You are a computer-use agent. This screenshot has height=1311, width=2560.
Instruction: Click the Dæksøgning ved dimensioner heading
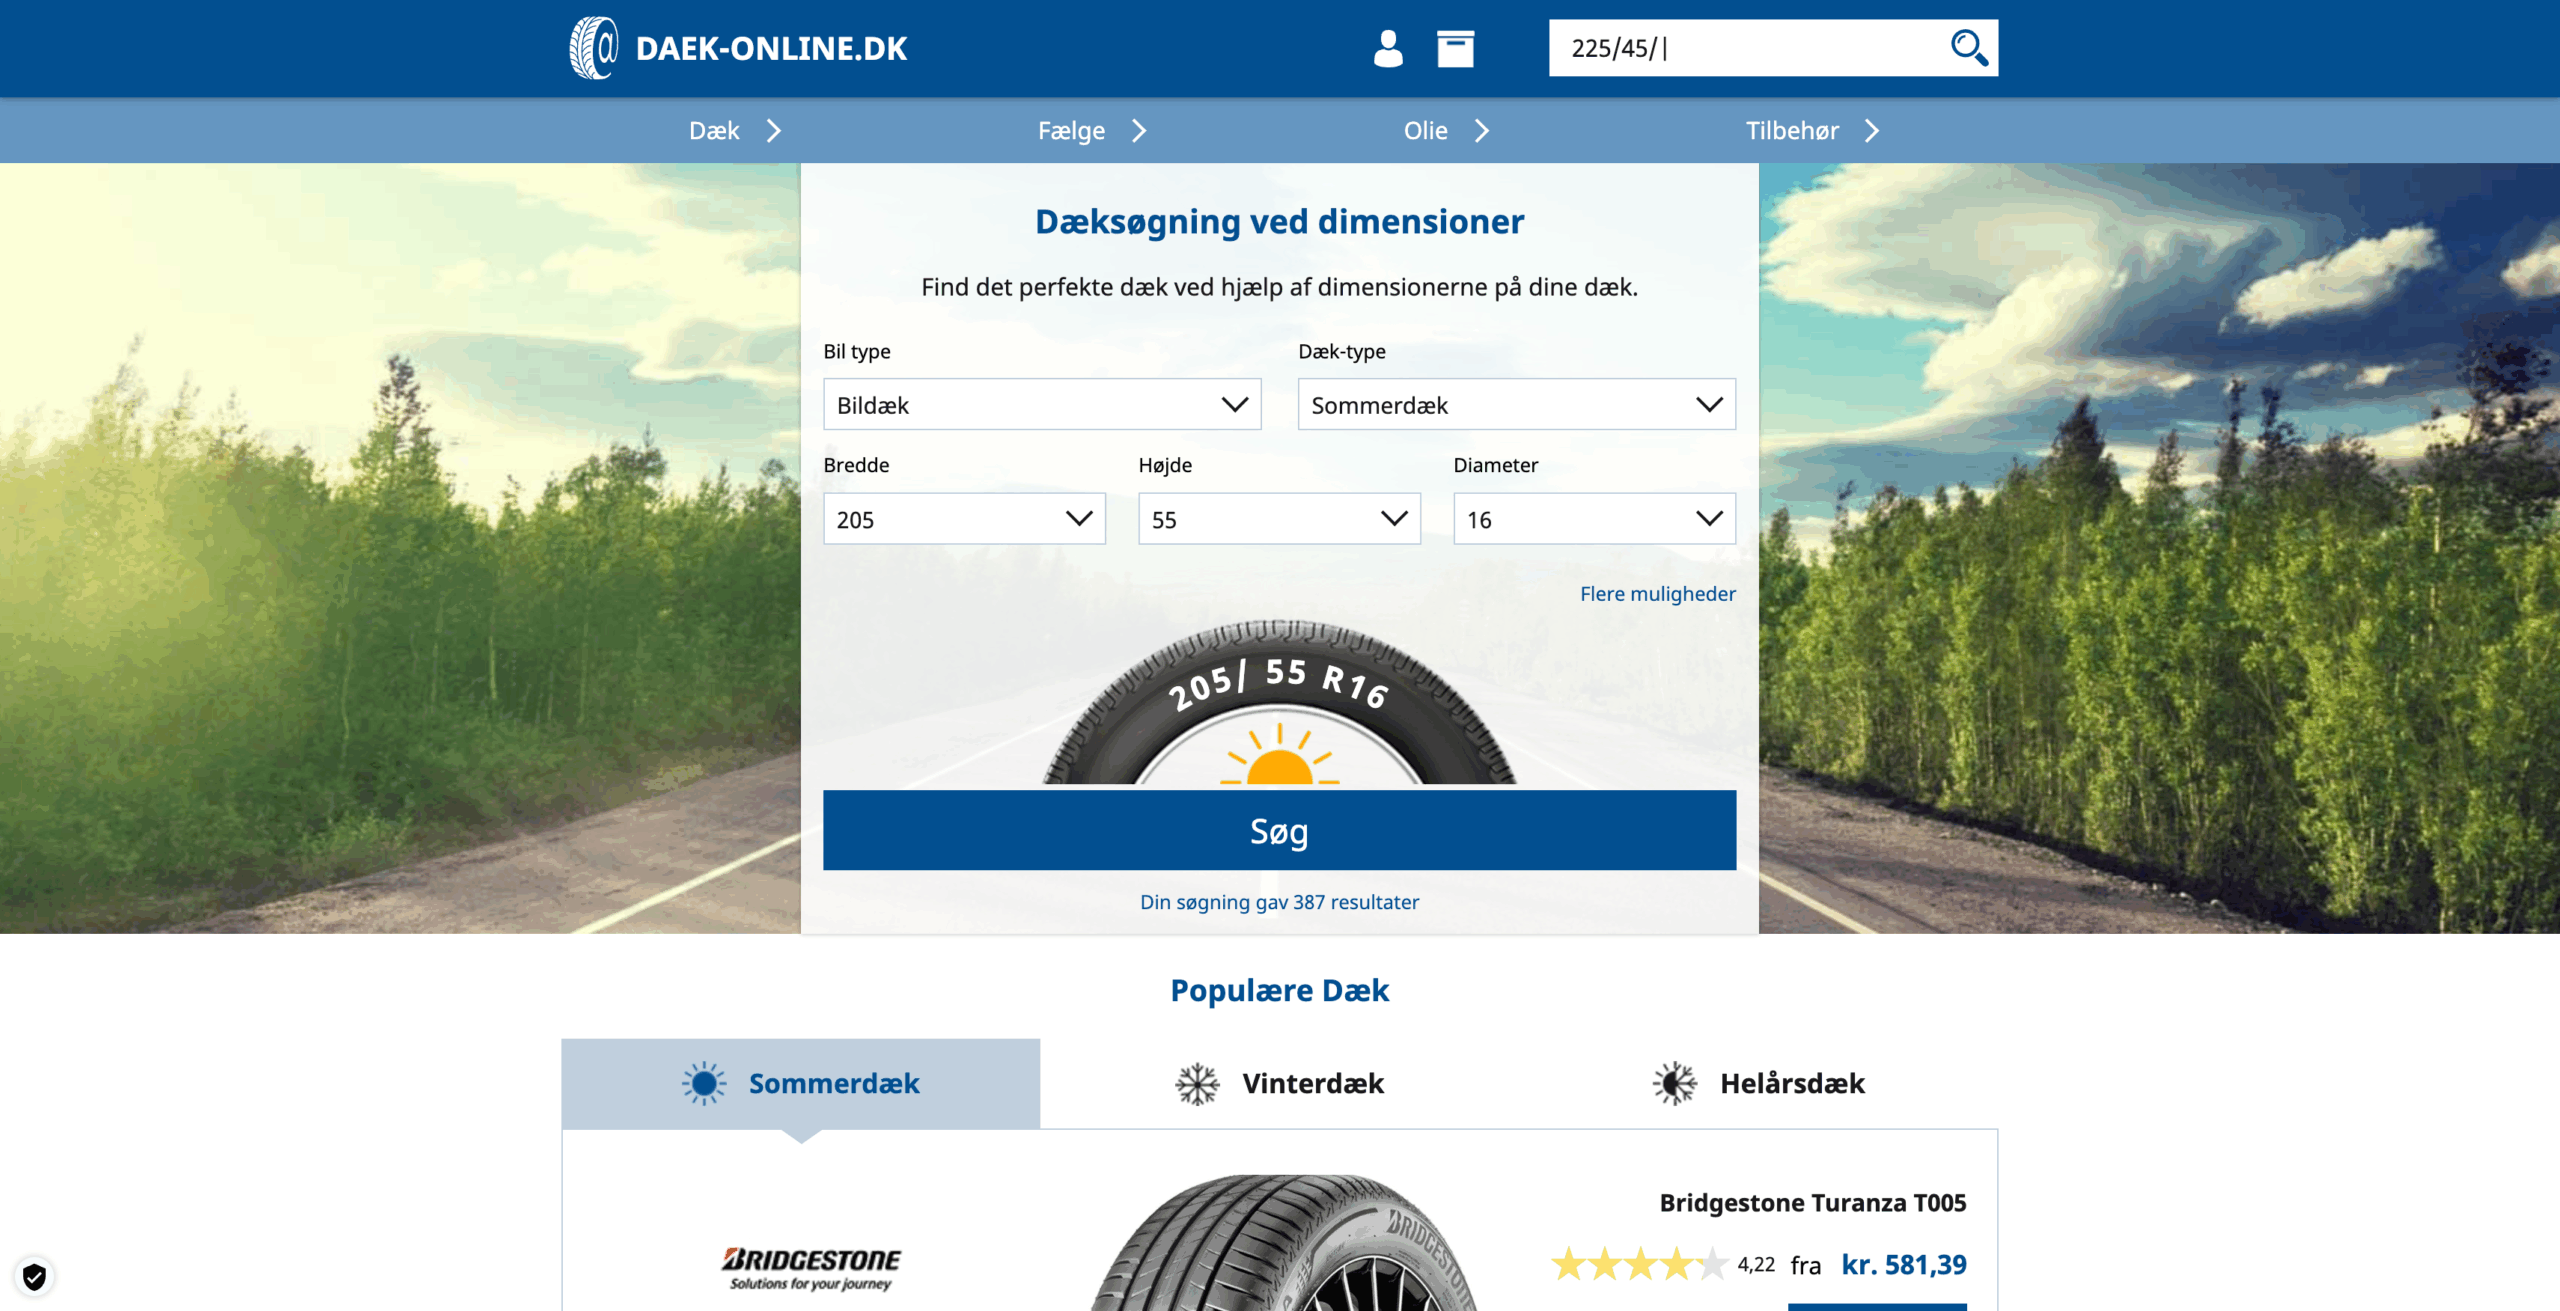(1279, 221)
